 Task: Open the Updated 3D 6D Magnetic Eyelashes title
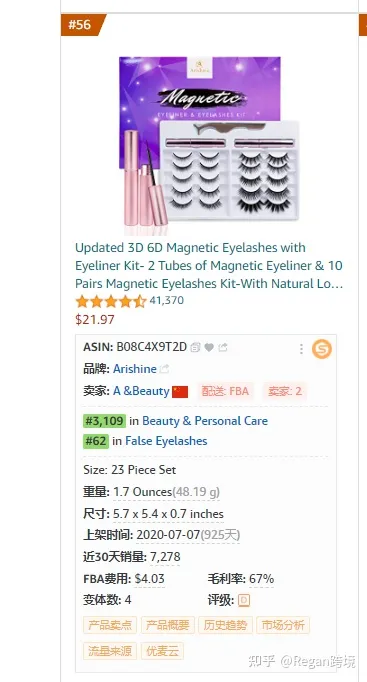209,265
